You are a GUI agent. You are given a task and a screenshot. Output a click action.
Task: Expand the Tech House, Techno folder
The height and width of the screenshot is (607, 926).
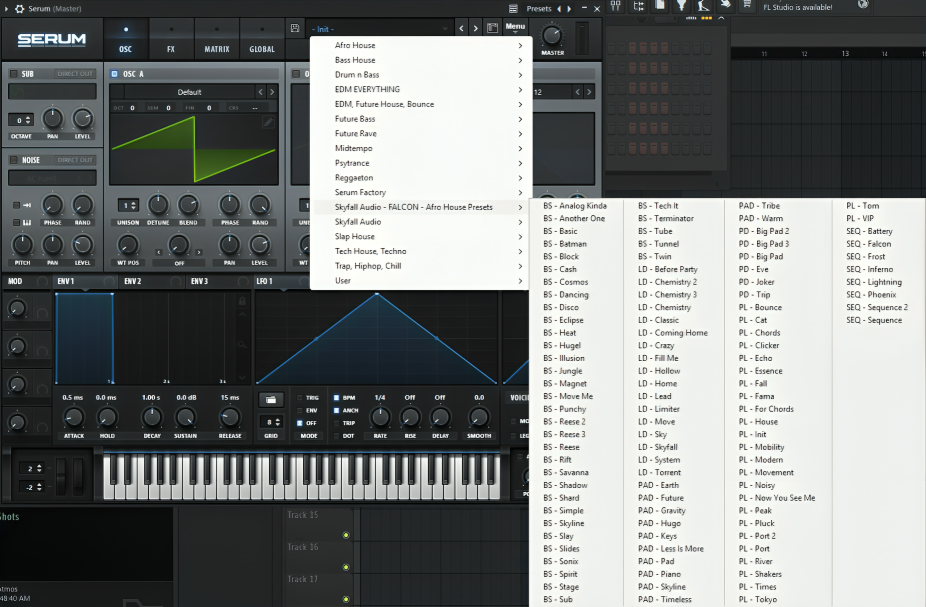point(421,251)
